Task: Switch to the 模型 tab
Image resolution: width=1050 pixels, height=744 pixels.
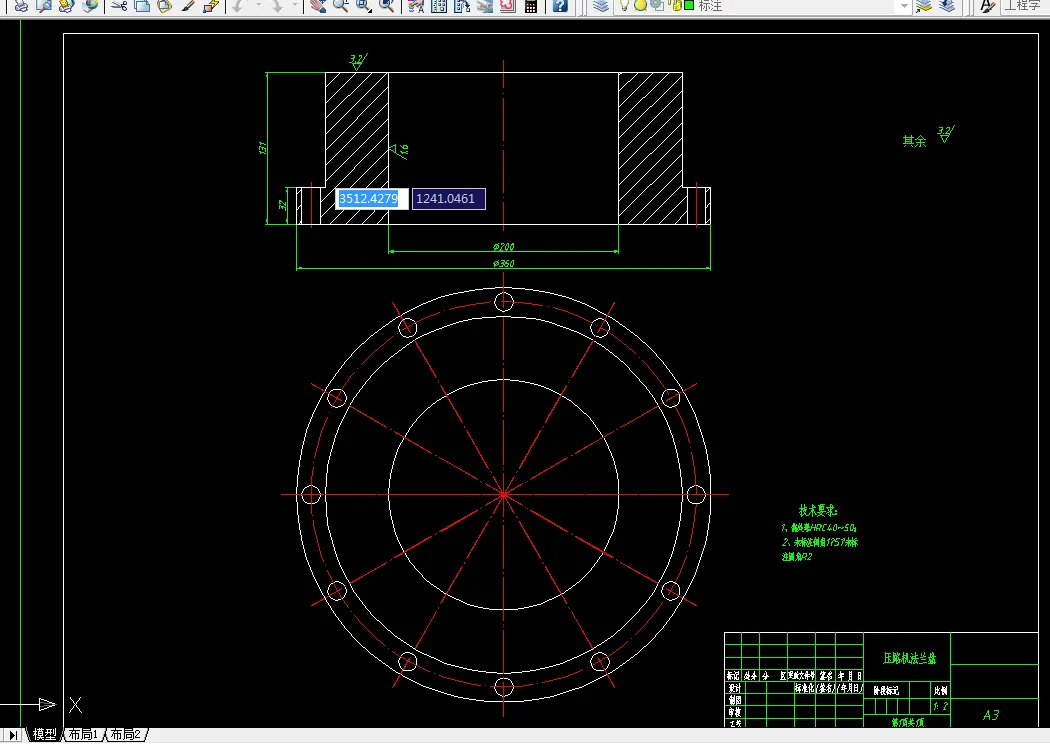Action: (45, 735)
